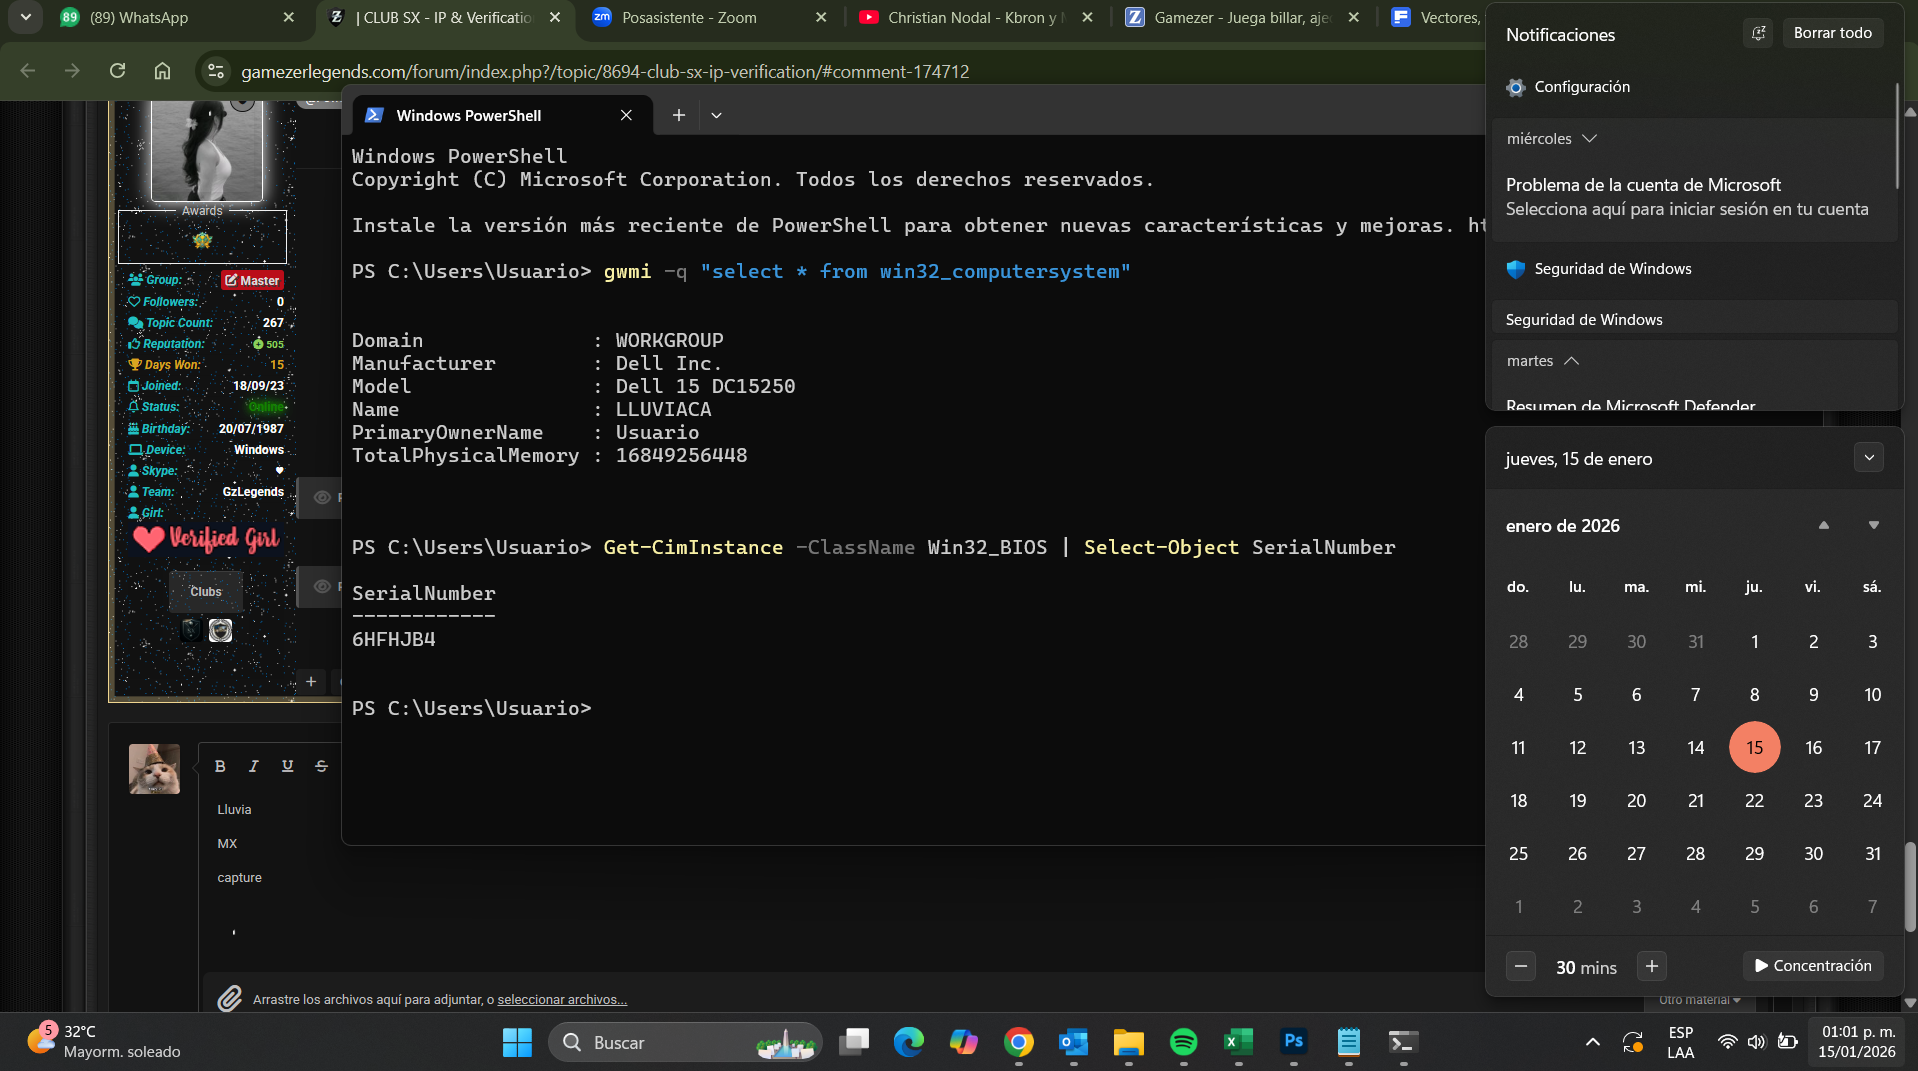This screenshot has width=1918, height=1071.
Task: Go back in Chrome browser
Action: tap(28, 71)
